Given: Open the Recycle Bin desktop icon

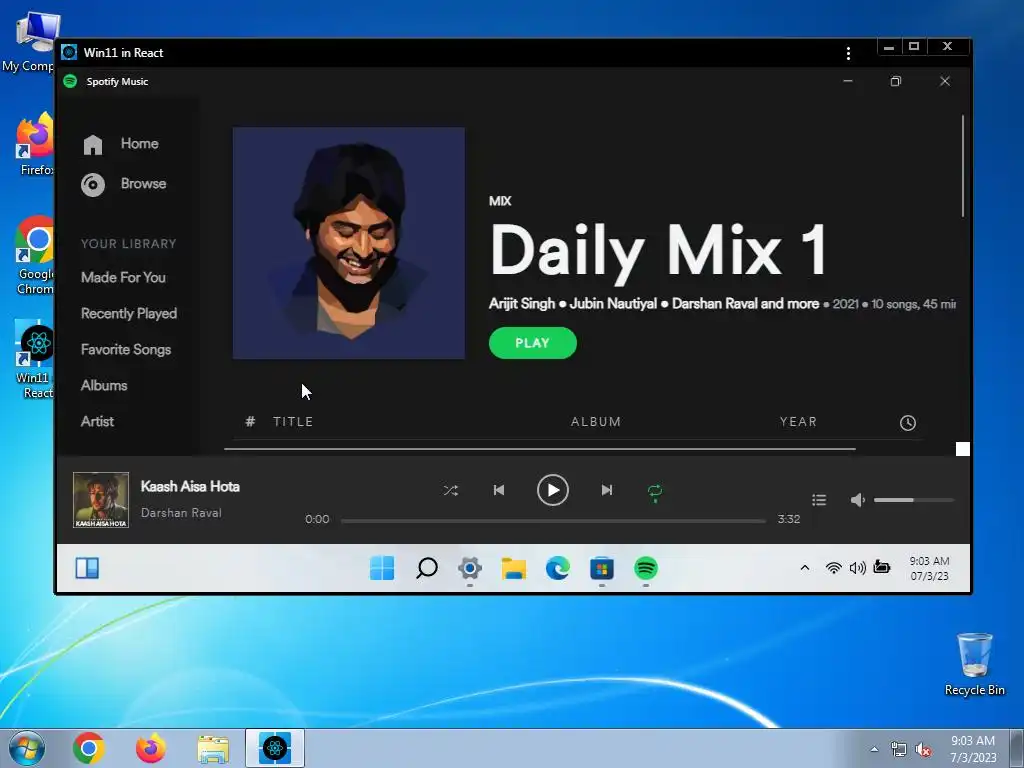Looking at the screenshot, I should 974,664.
